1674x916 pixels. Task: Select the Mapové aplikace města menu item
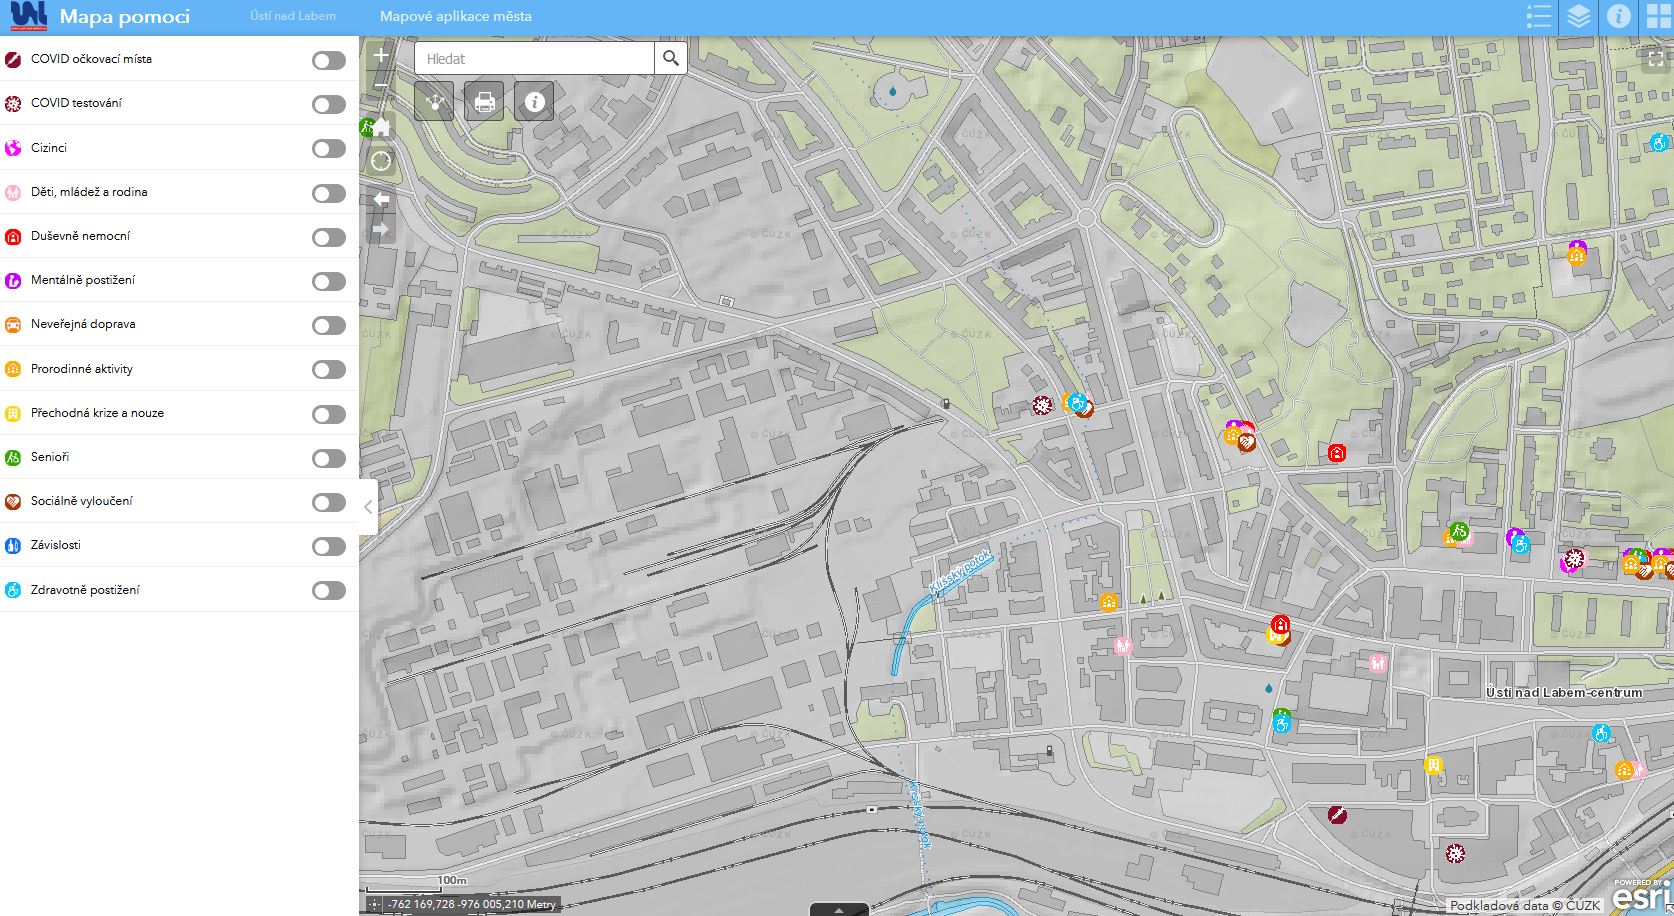[455, 16]
